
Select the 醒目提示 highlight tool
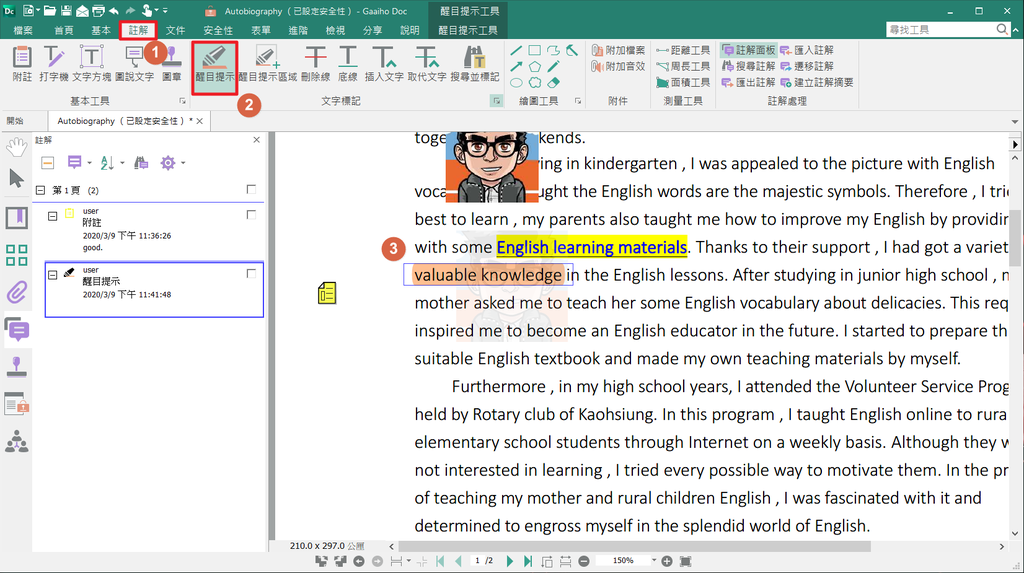click(213, 62)
